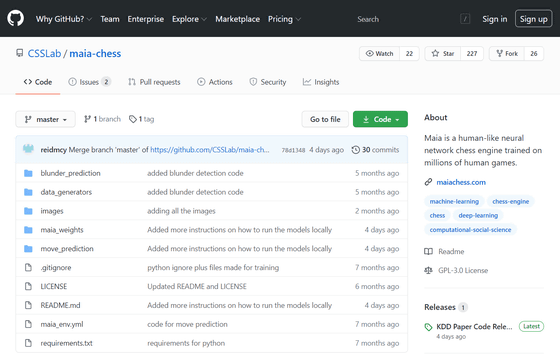Expand the master branch dropdown
The image size is (560, 360).
45,119
